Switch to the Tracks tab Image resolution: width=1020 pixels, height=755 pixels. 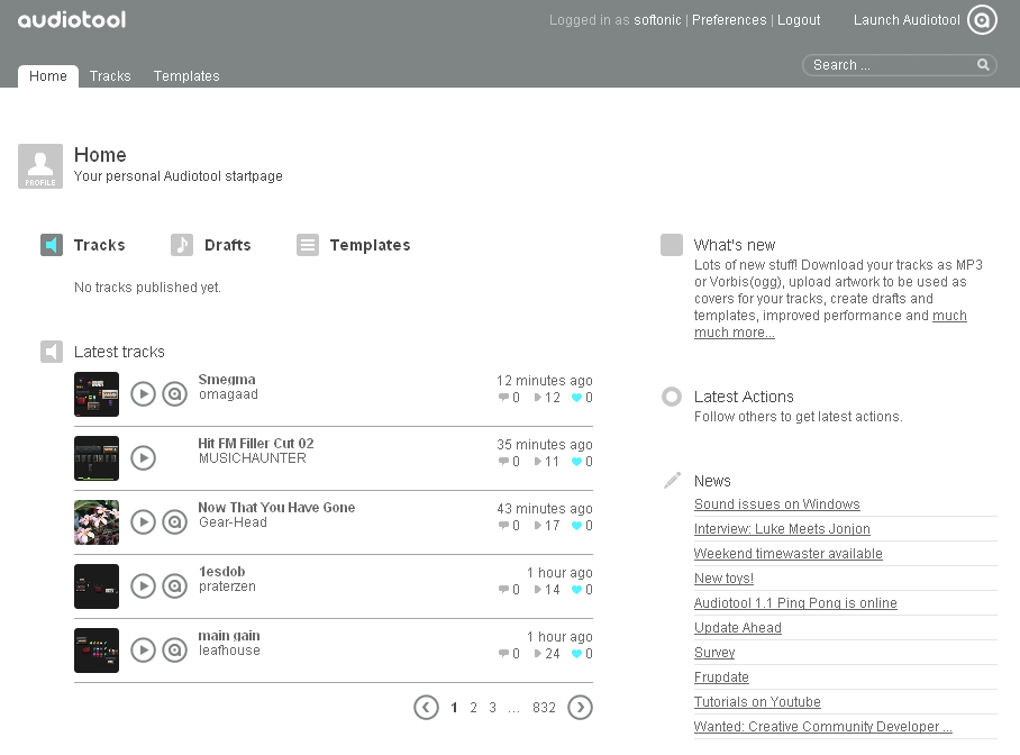[x=110, y=75]
